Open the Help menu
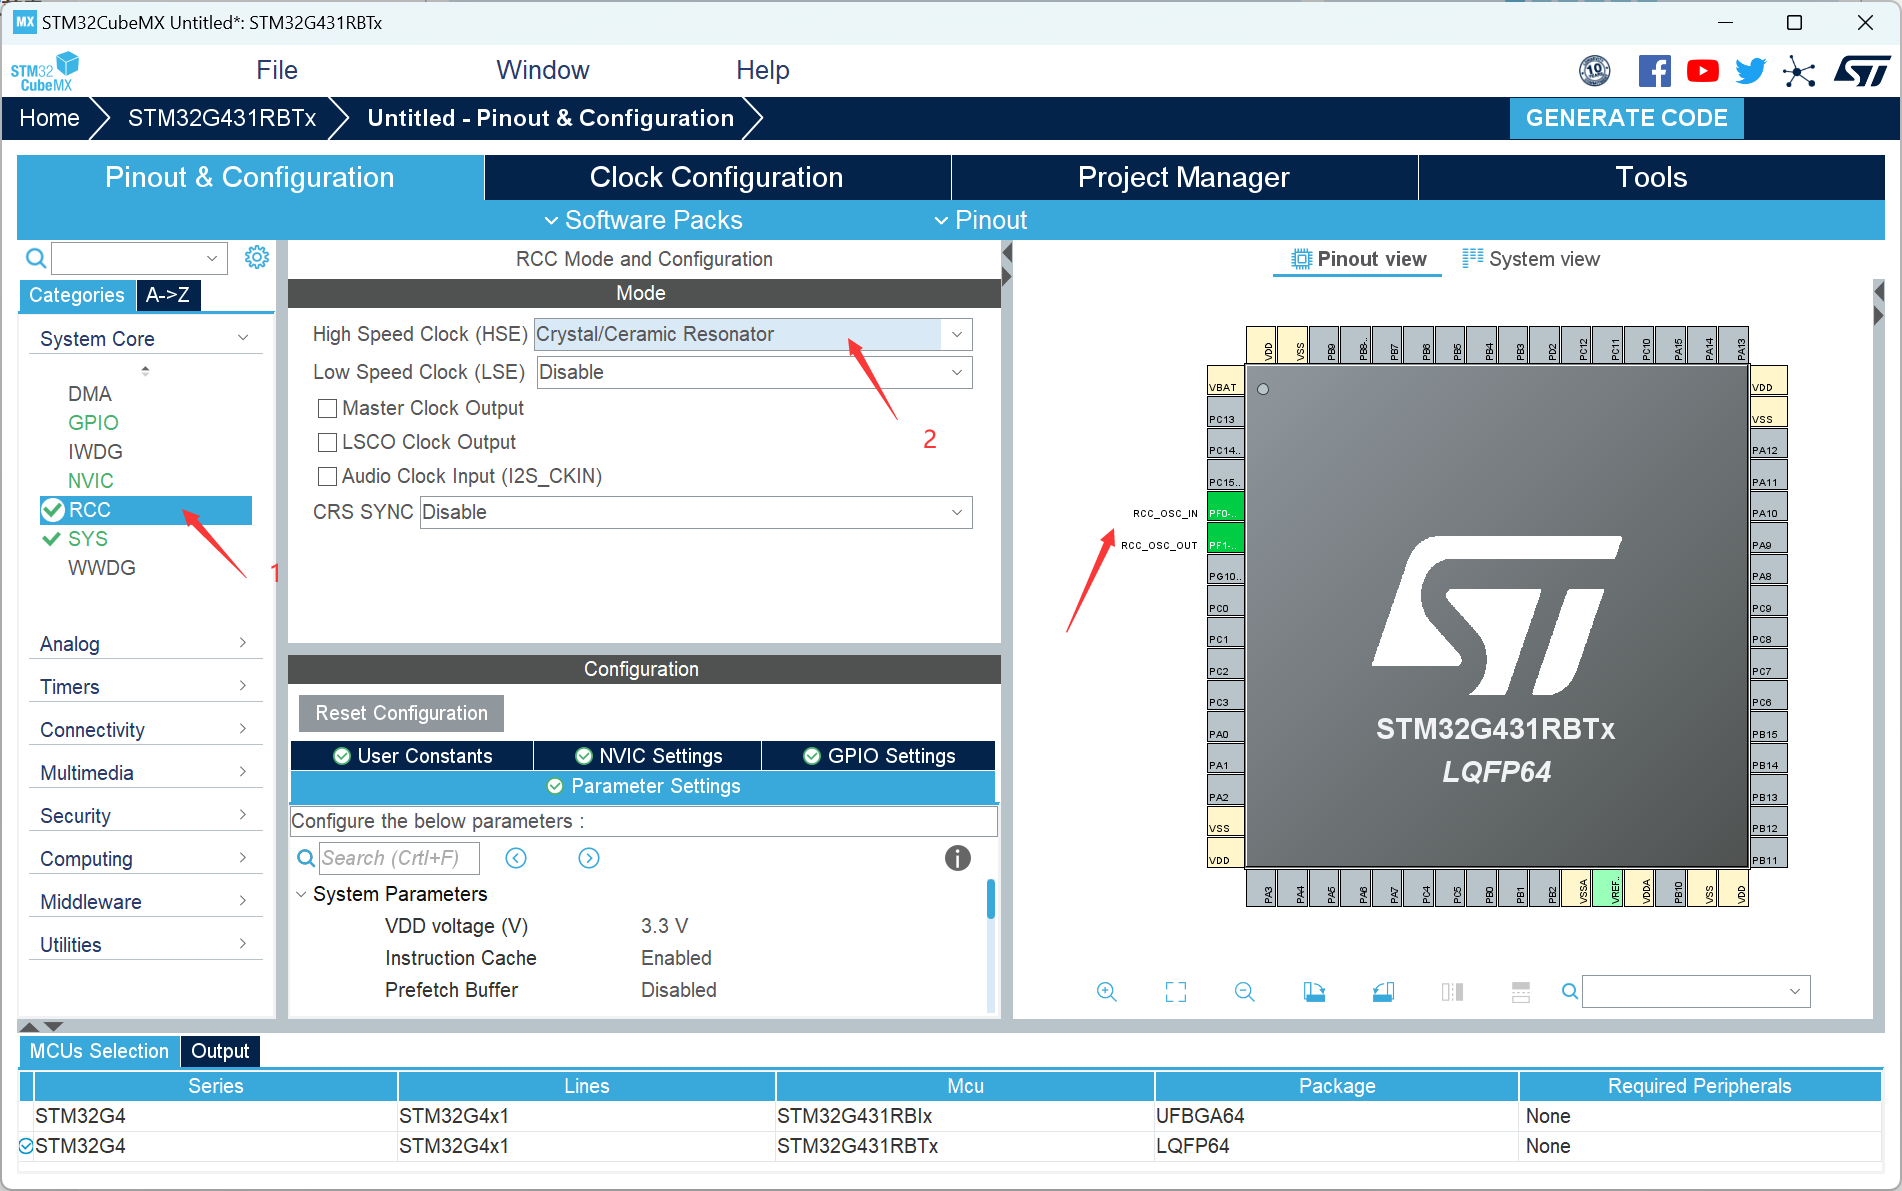1902x1191 pixels. [x=763, y=70]
